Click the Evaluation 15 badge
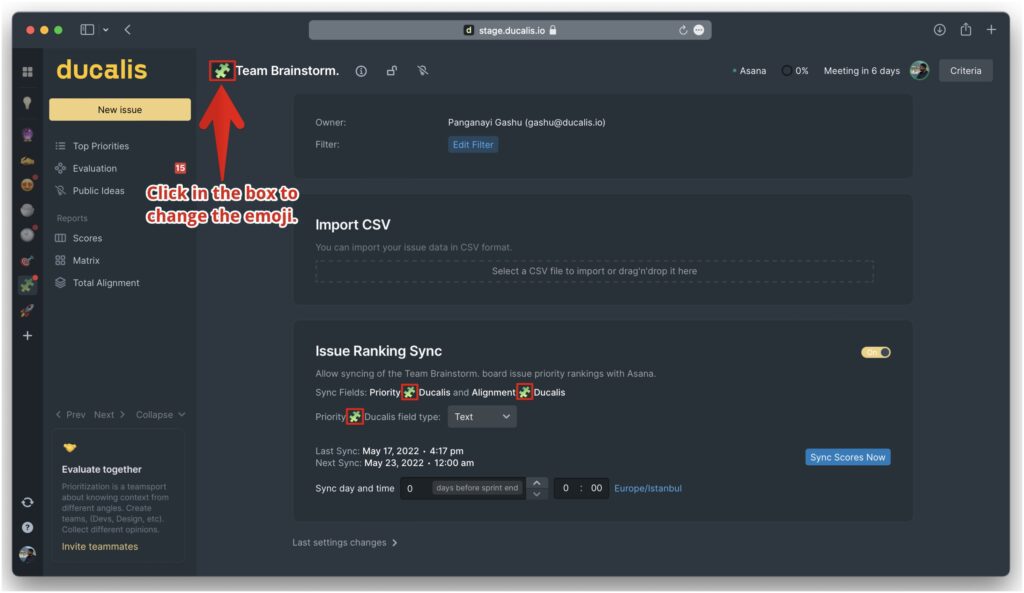 tap(180, 168)
